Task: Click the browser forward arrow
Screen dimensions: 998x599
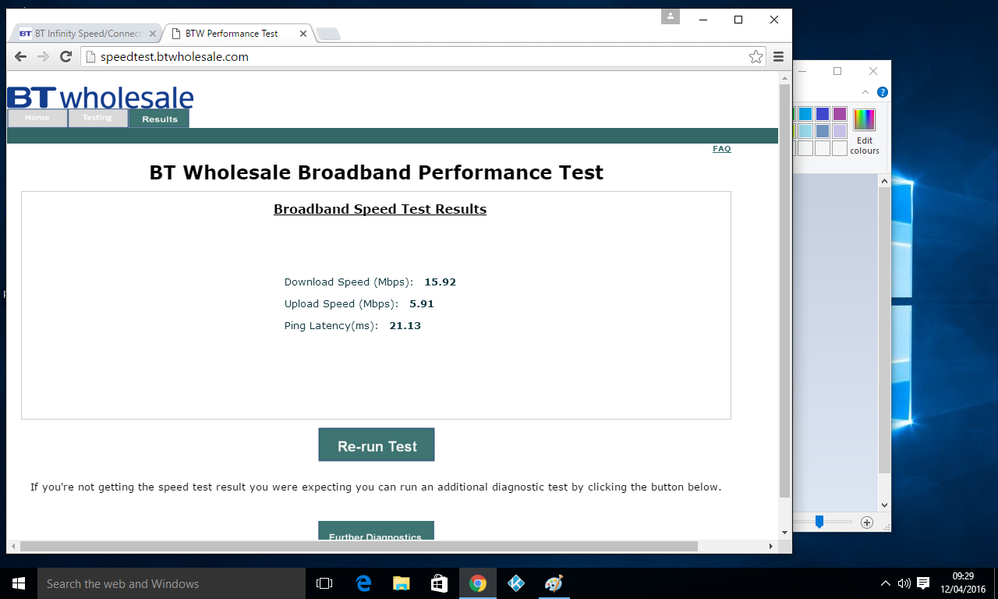Action: (x=43, y=57)
